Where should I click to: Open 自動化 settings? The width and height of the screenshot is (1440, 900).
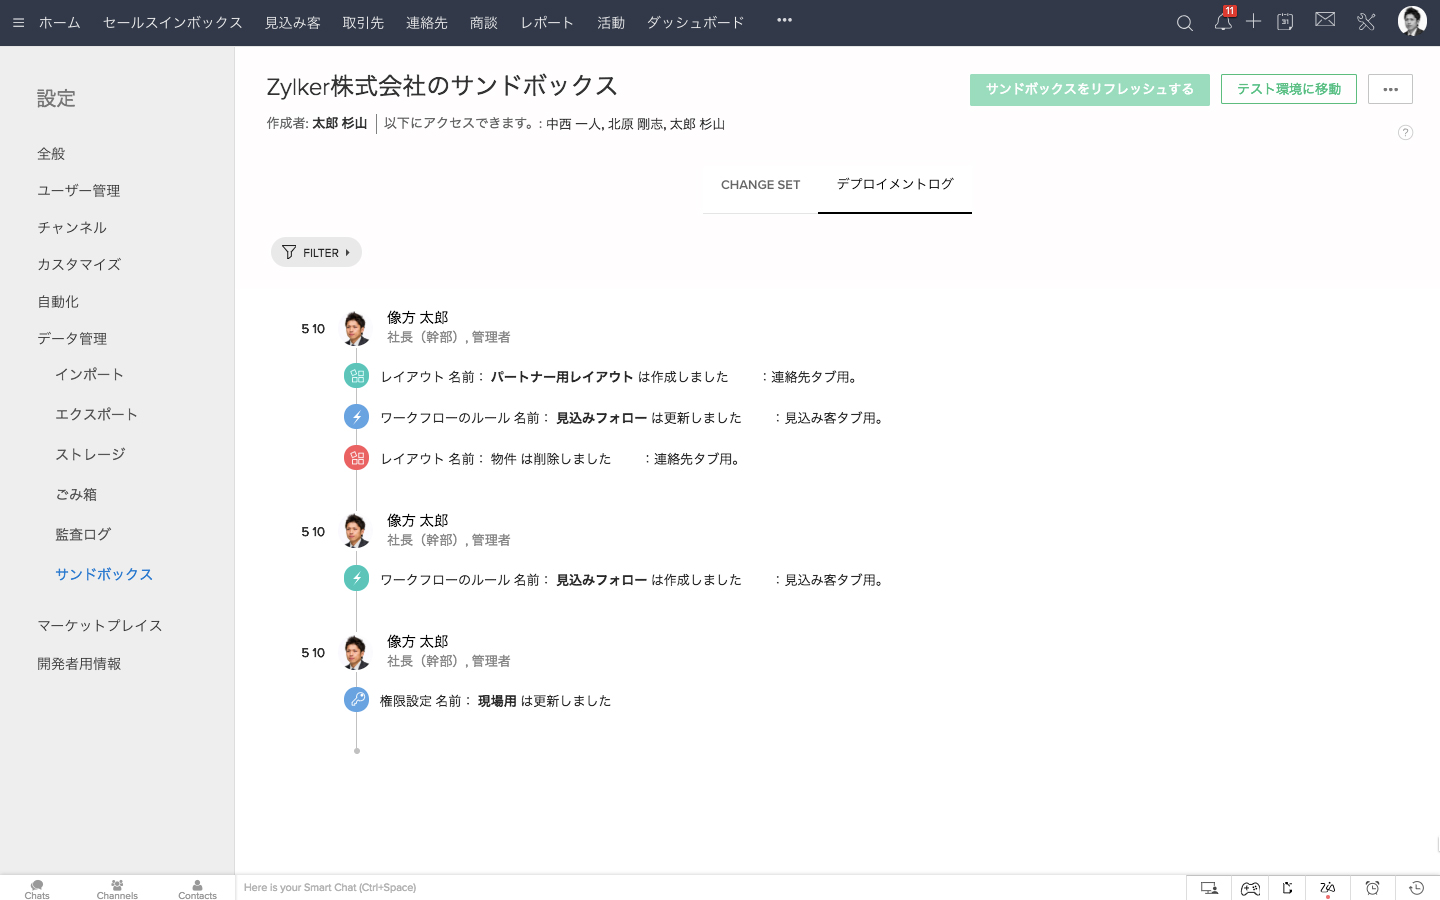tap(58, 301)
